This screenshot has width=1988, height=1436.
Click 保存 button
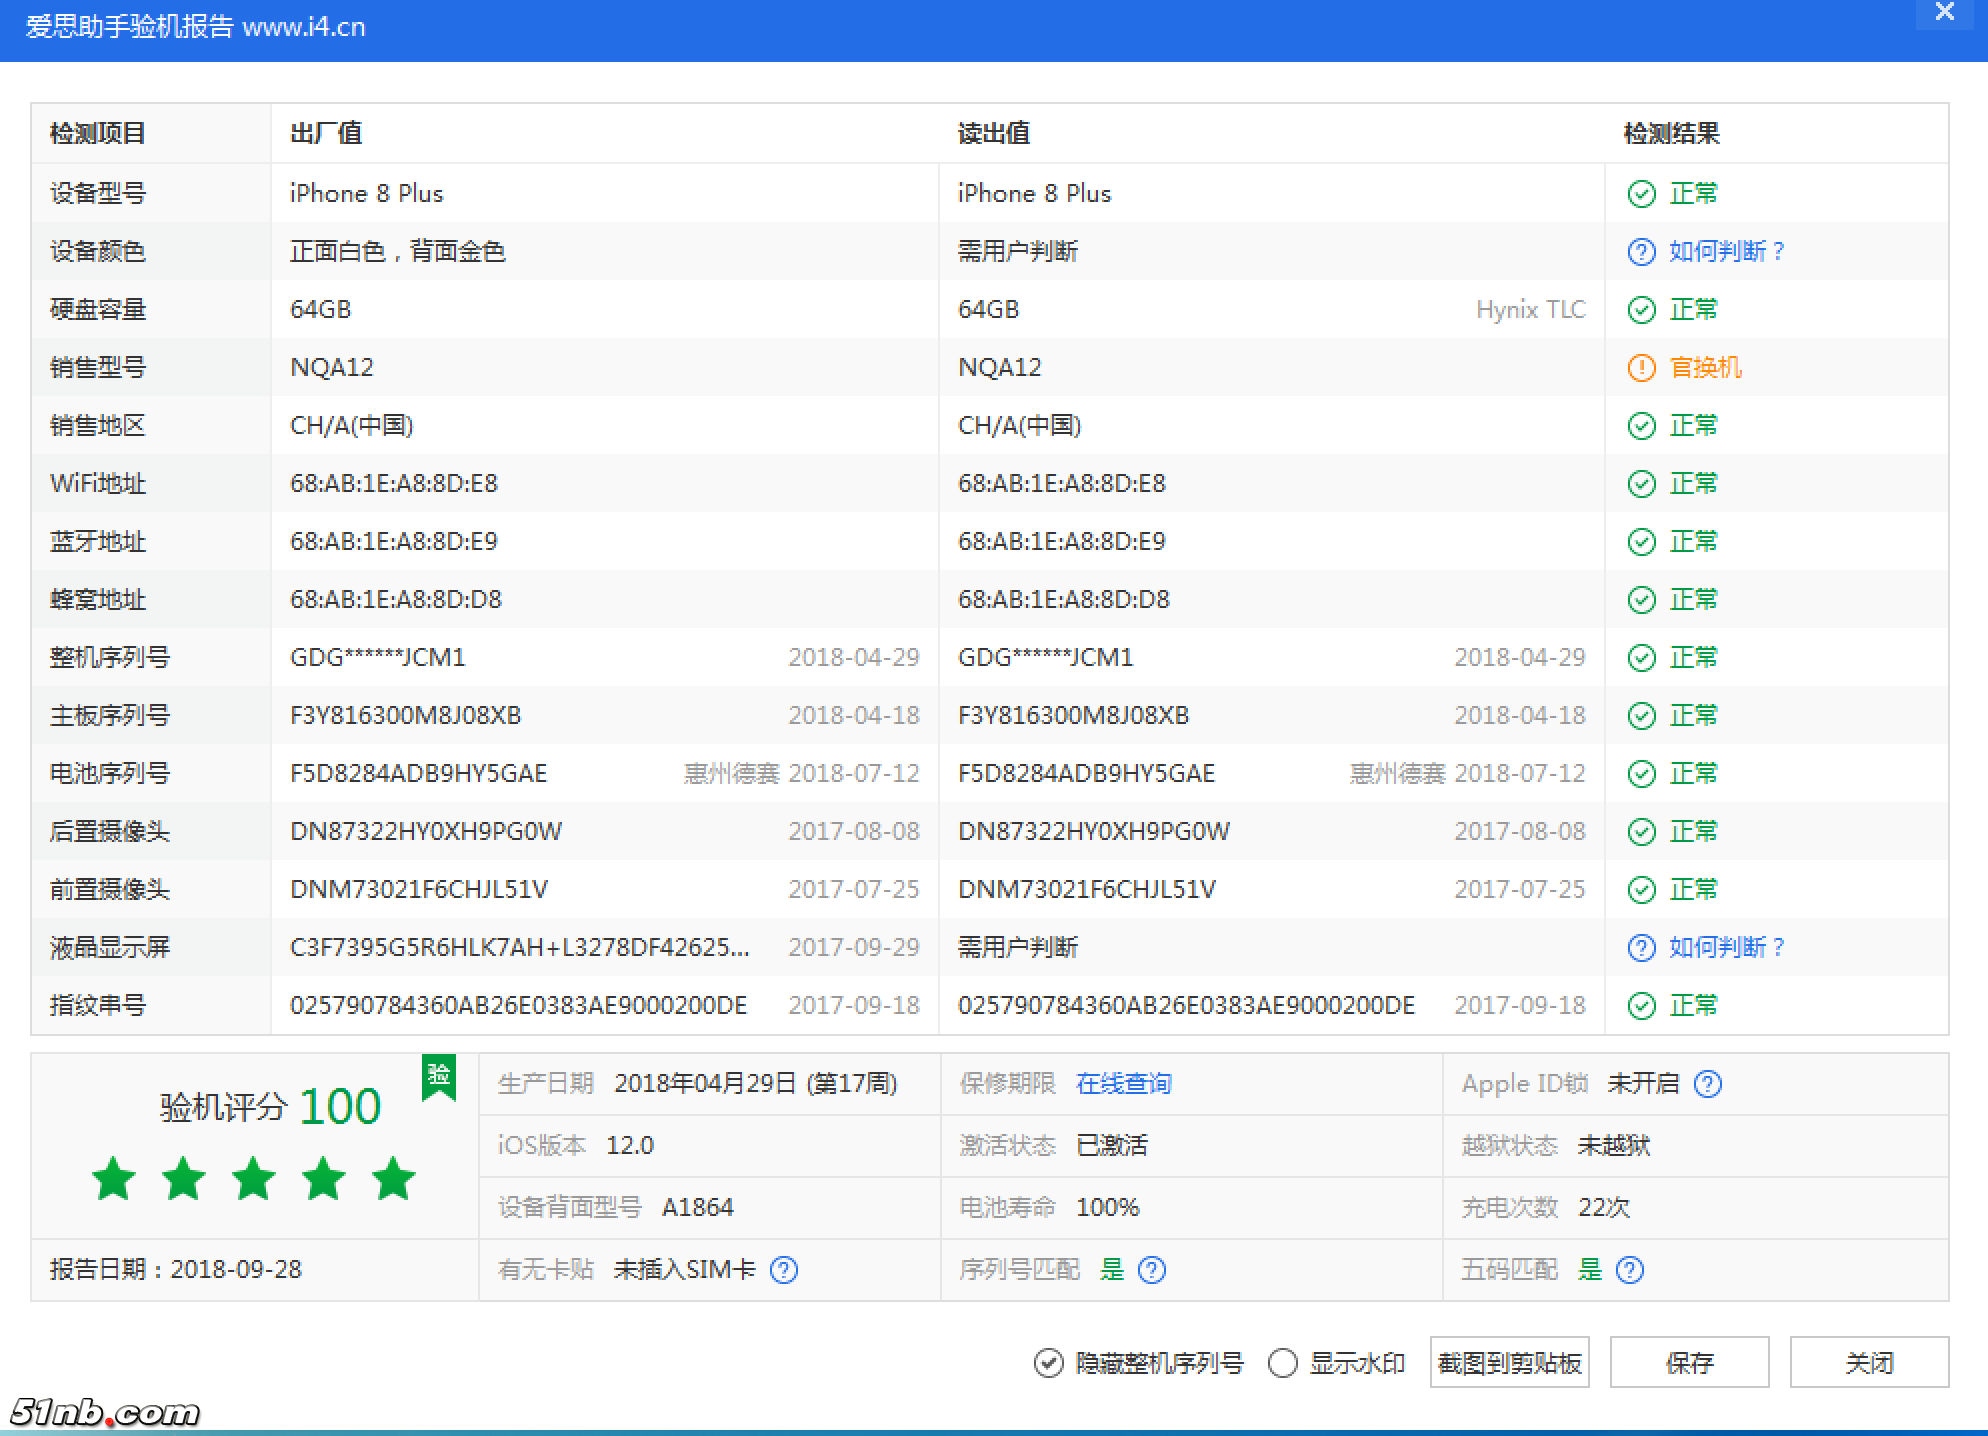(1689, 1363)
